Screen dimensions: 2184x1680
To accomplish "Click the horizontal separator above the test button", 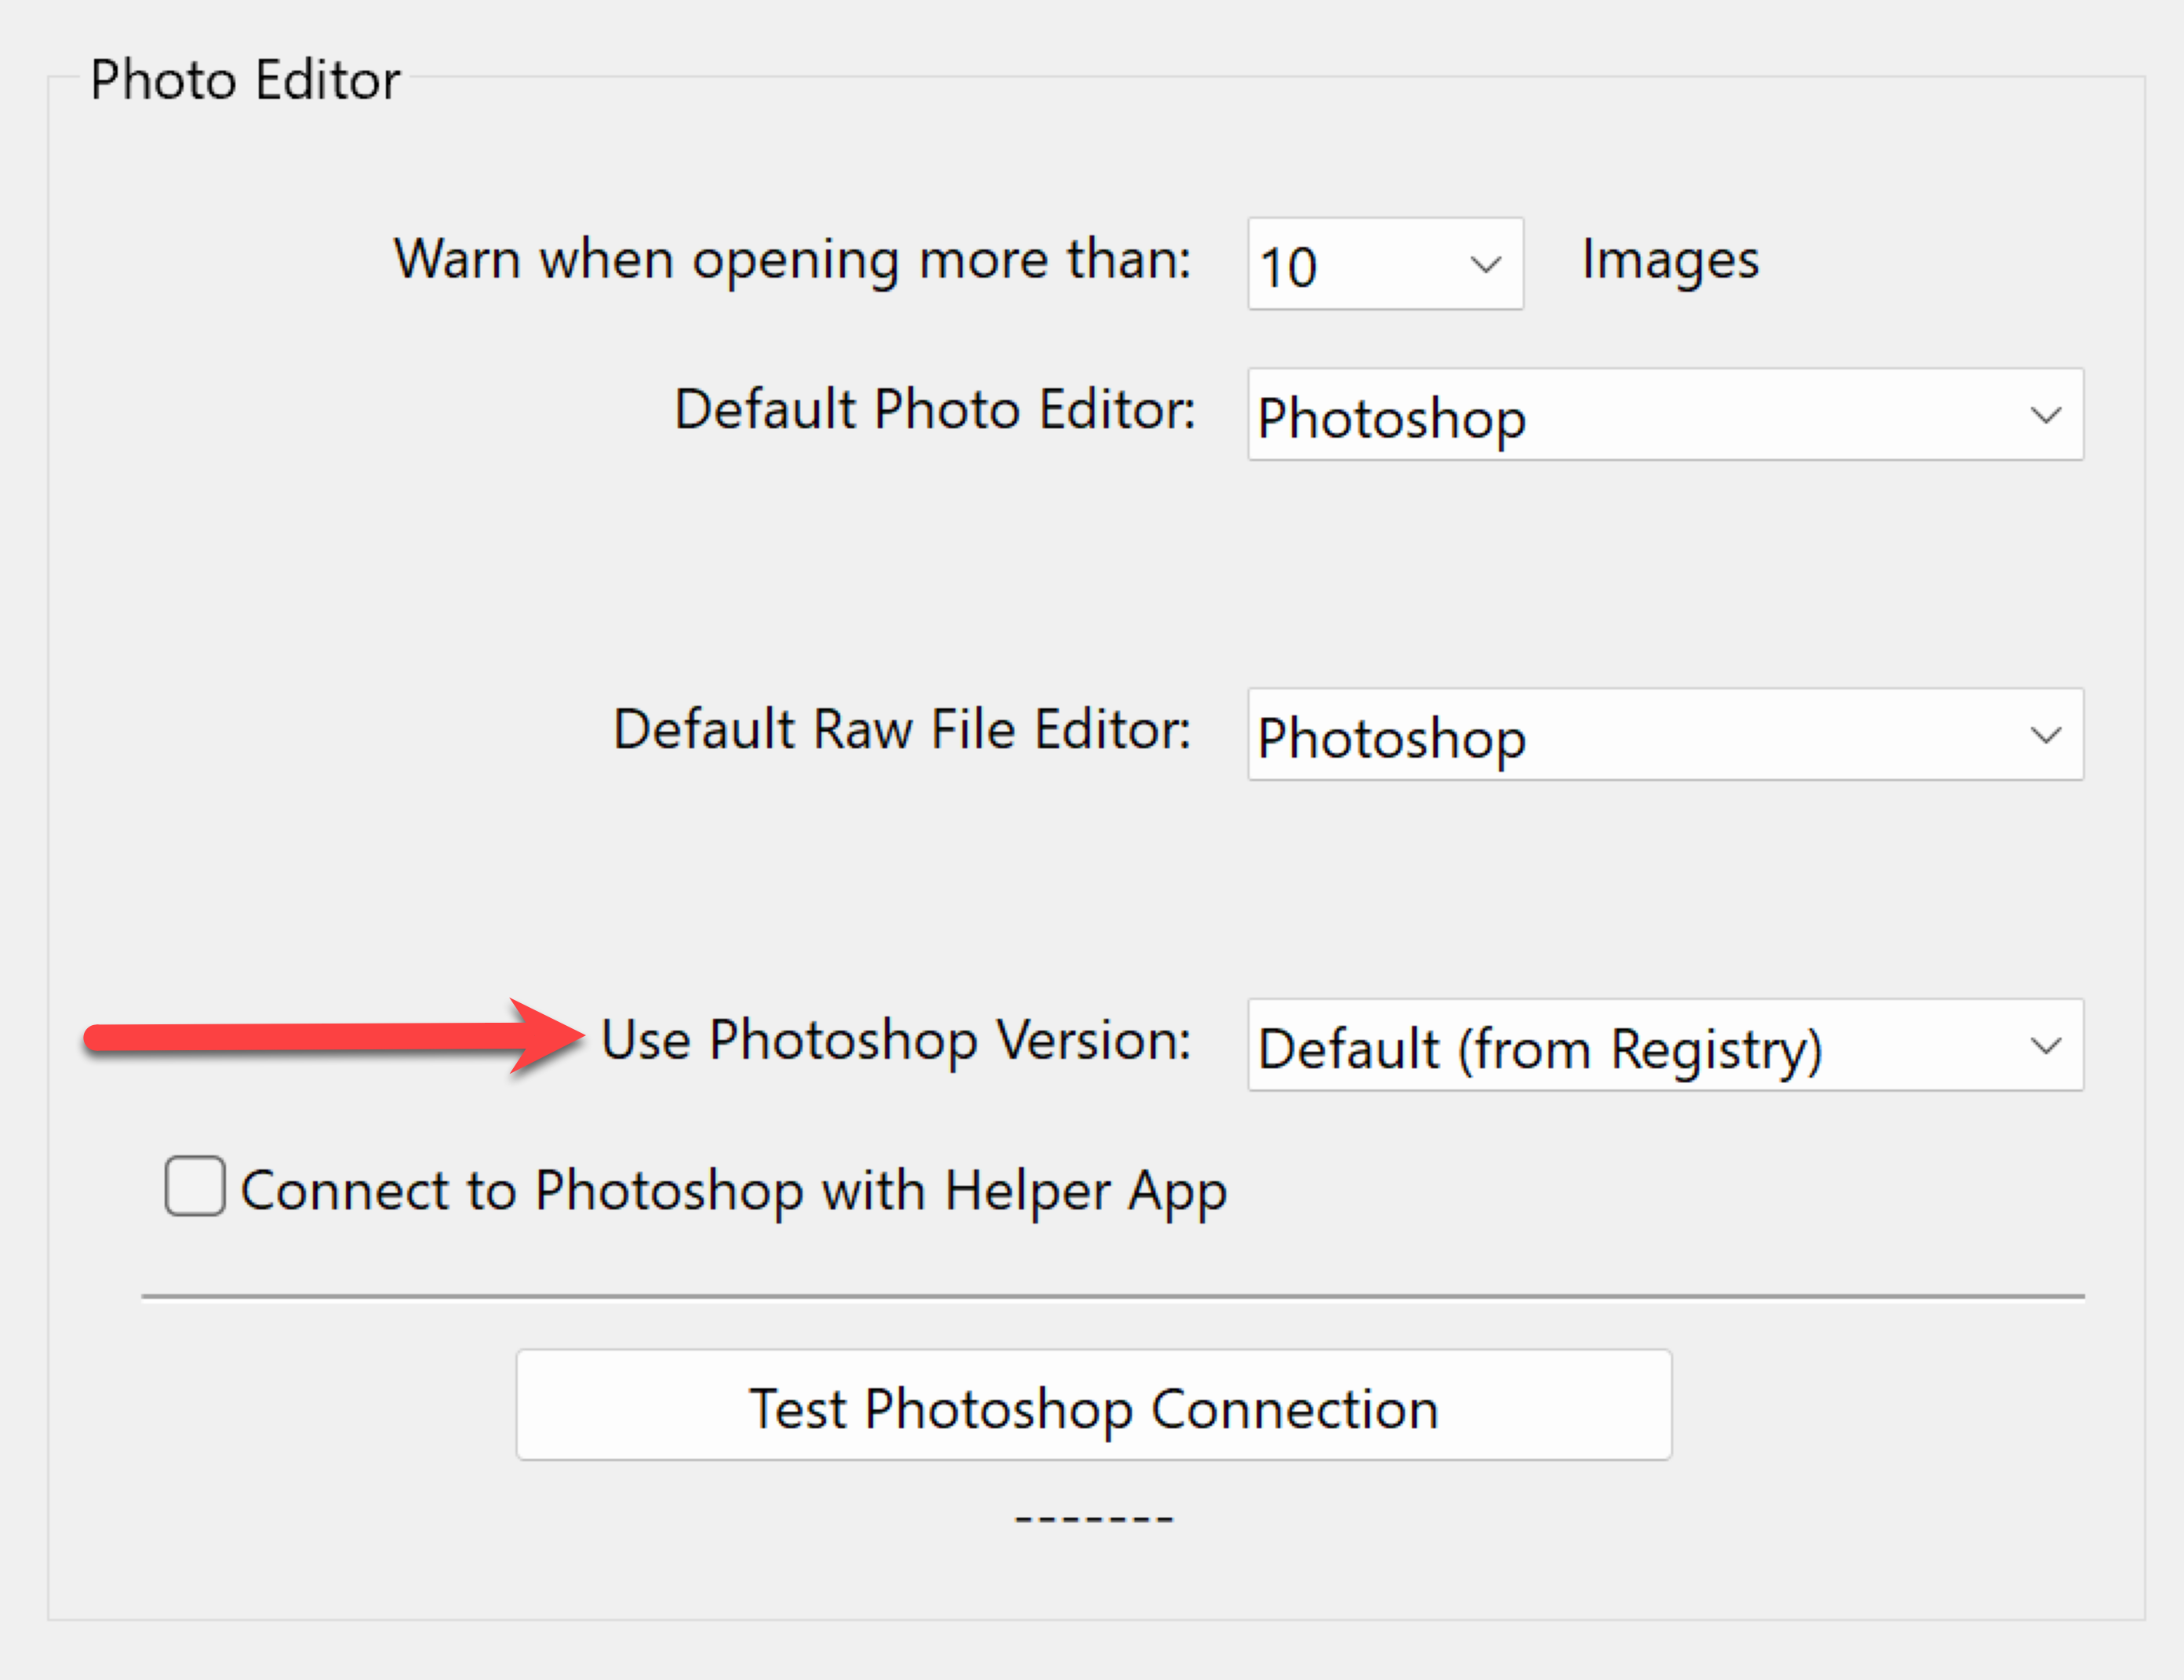I will 1112,1297.
